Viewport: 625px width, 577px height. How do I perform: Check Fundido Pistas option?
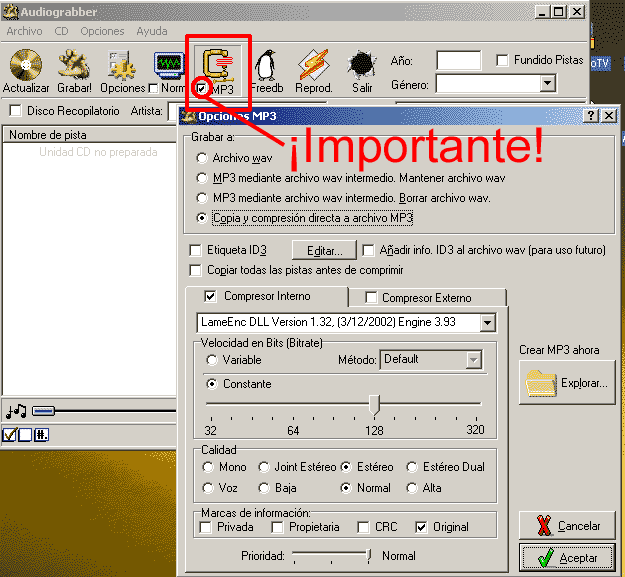click(x=502, y=61)
